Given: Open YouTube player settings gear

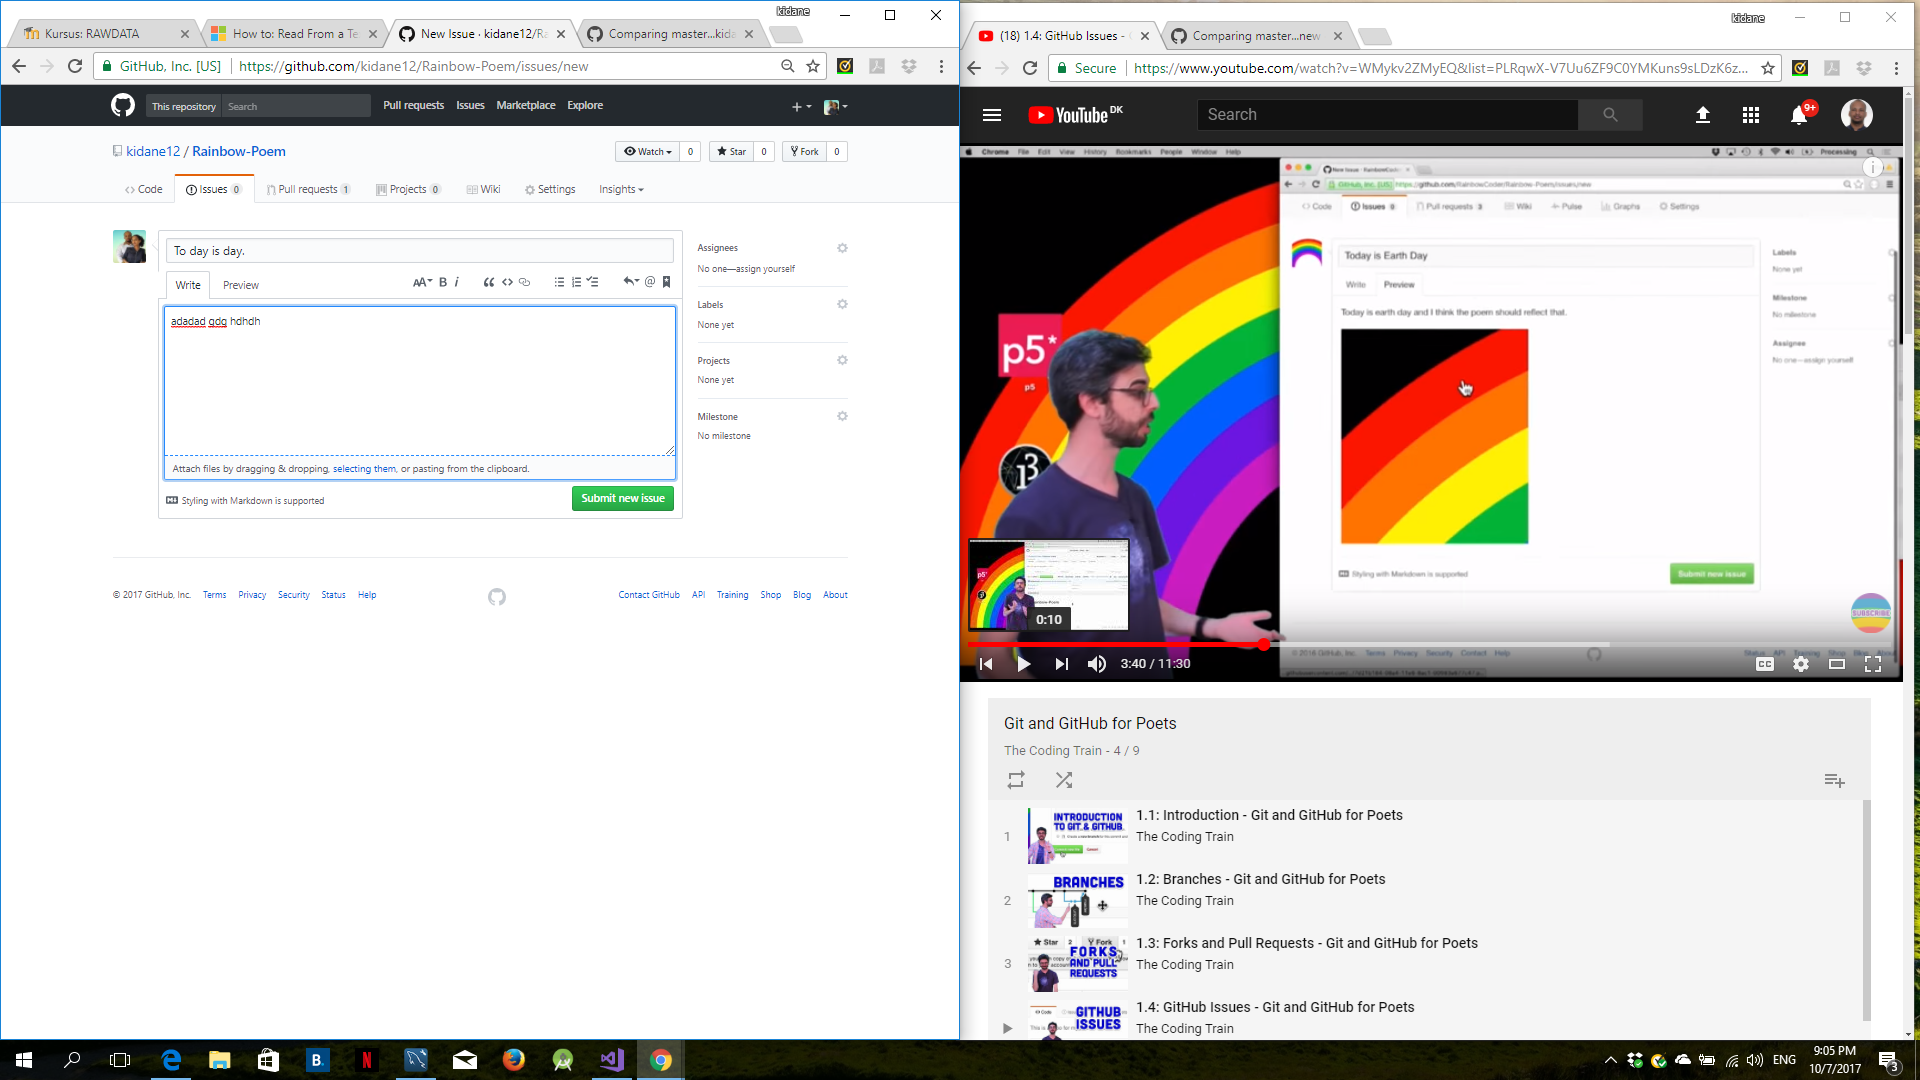Looking at the screenshot, I should (x=1801, y=664).
